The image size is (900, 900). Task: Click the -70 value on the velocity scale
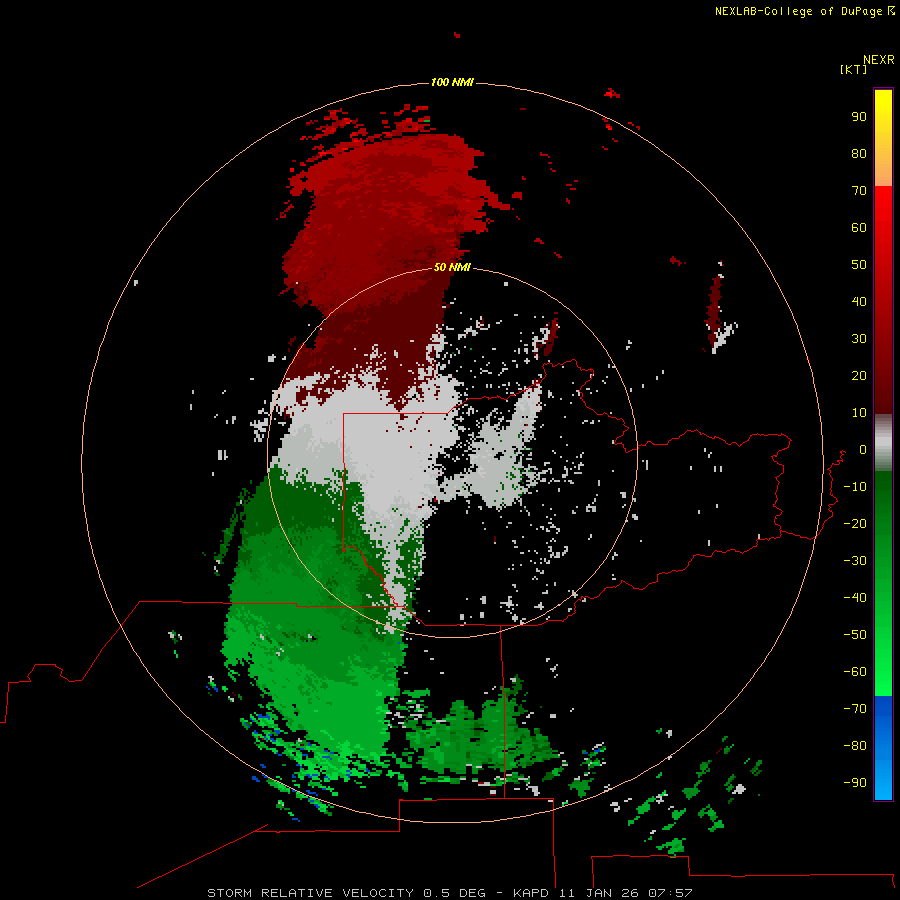click(855, 709)
